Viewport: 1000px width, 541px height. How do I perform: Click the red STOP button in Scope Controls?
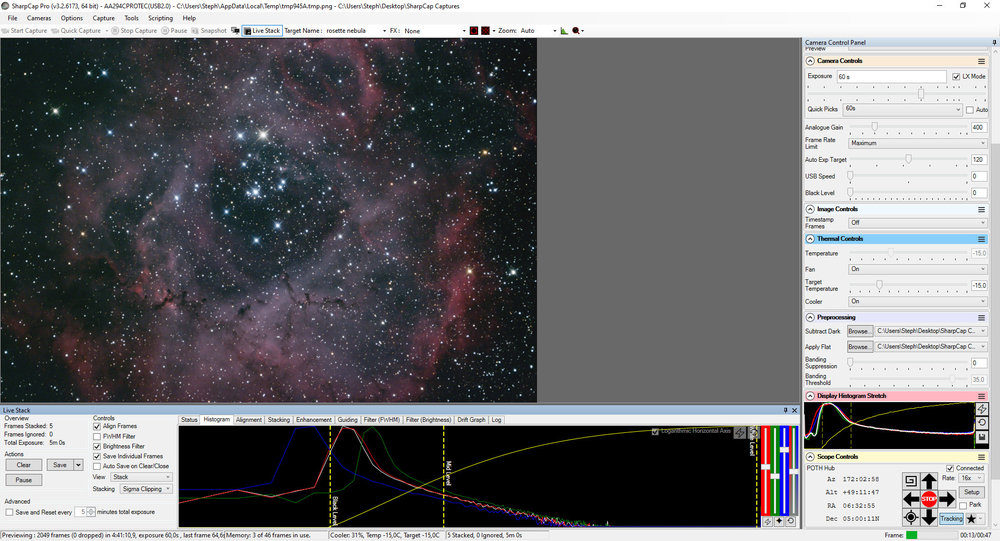tap(929, 498)
